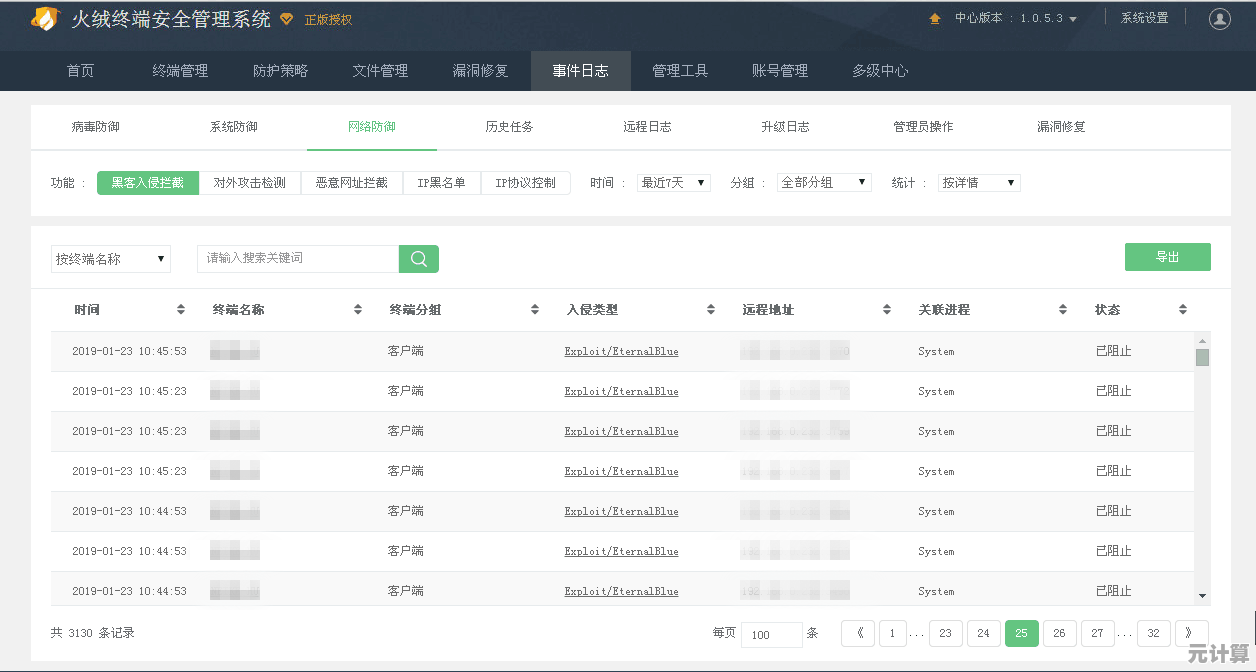Sort table by 关联进程 column arrows
This screenshot has width=1256, height=672.
(1063, 310)
